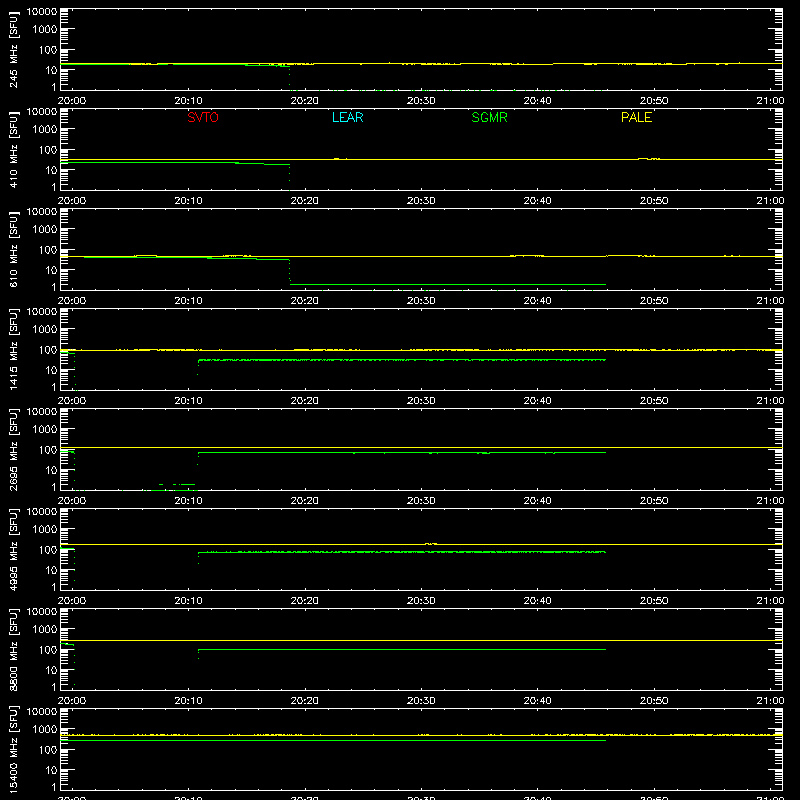Click the 100 tick value on the 610 MHz plot
The image size is (800, 800).
(48, 250)
